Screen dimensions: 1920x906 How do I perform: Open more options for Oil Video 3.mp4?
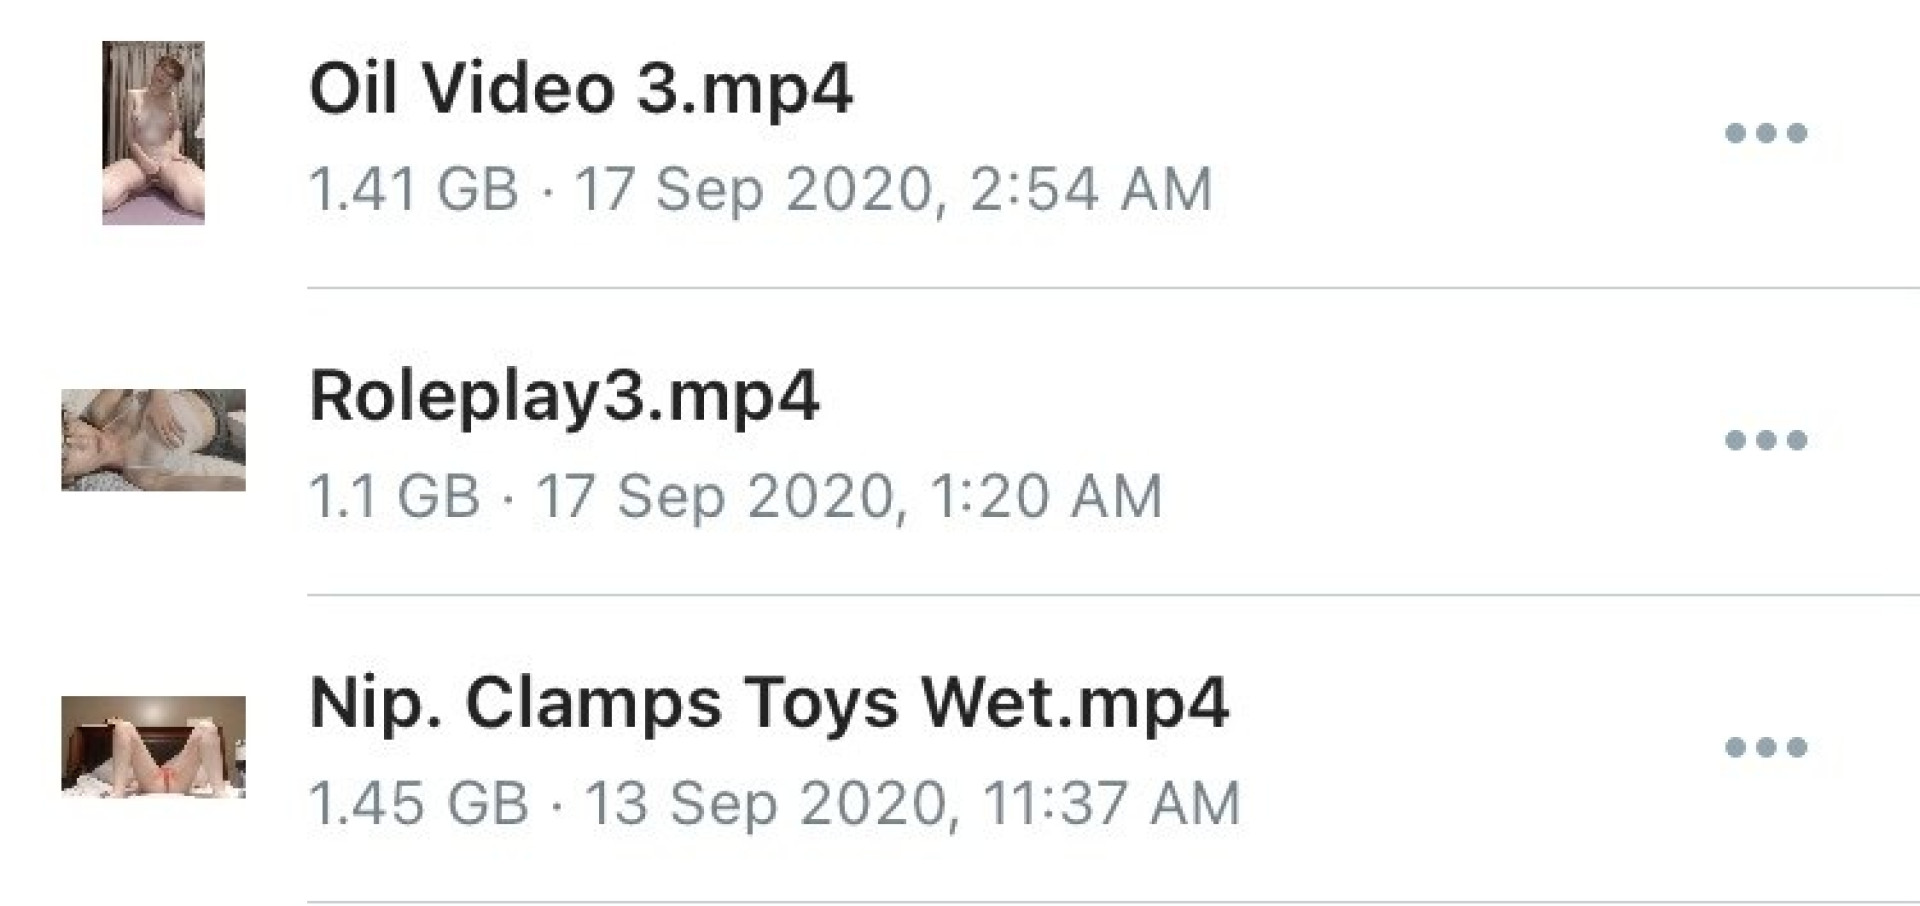tap(1766, 133)
